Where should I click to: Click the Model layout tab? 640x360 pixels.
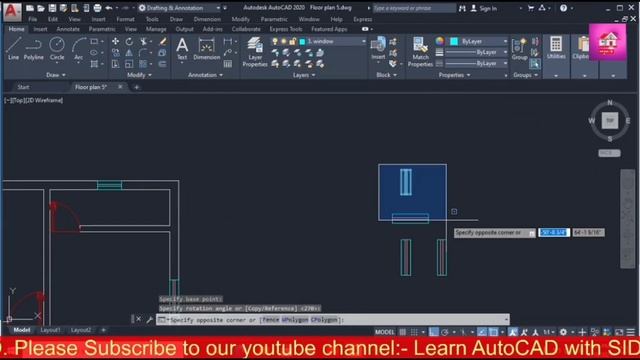point(22,330)
